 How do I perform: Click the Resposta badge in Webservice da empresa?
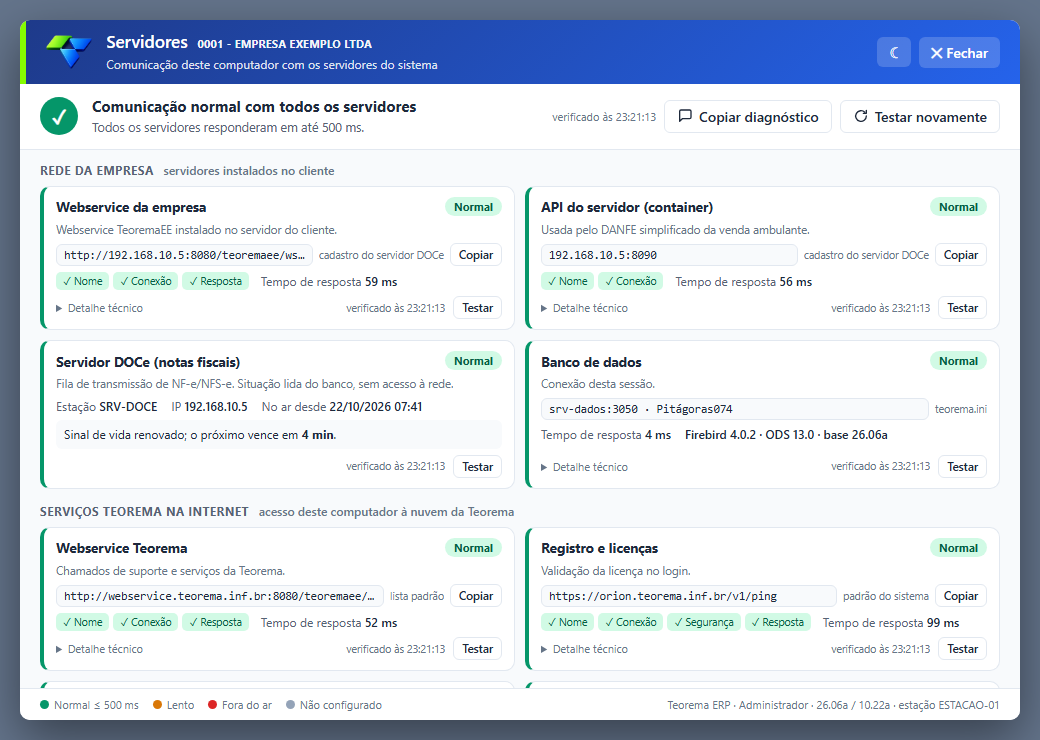click(x=216, y=281)
